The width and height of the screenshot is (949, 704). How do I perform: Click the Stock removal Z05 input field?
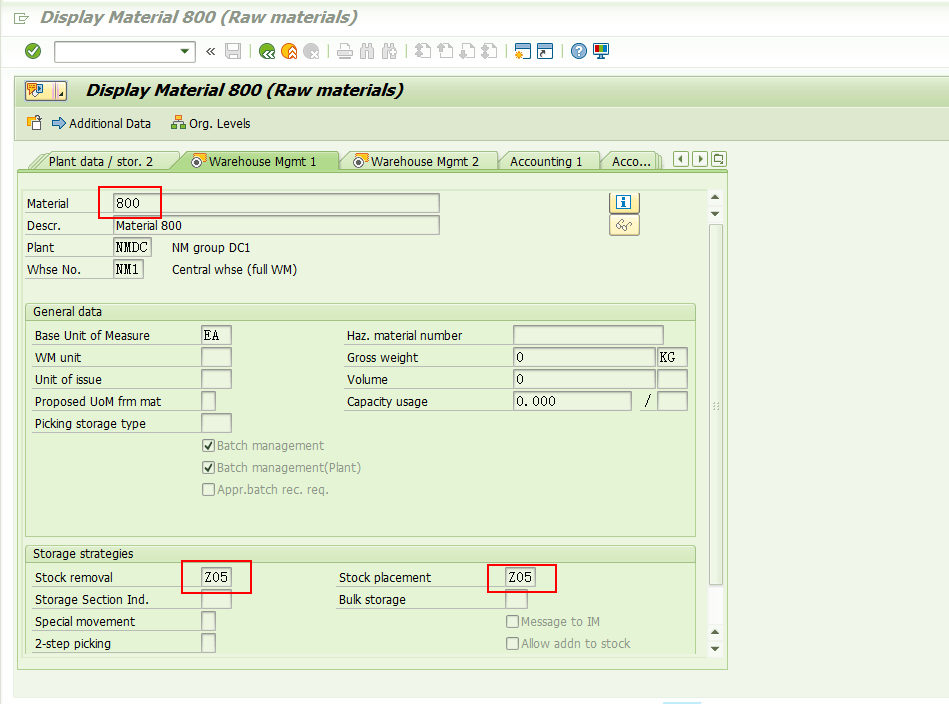pos(216,577)
